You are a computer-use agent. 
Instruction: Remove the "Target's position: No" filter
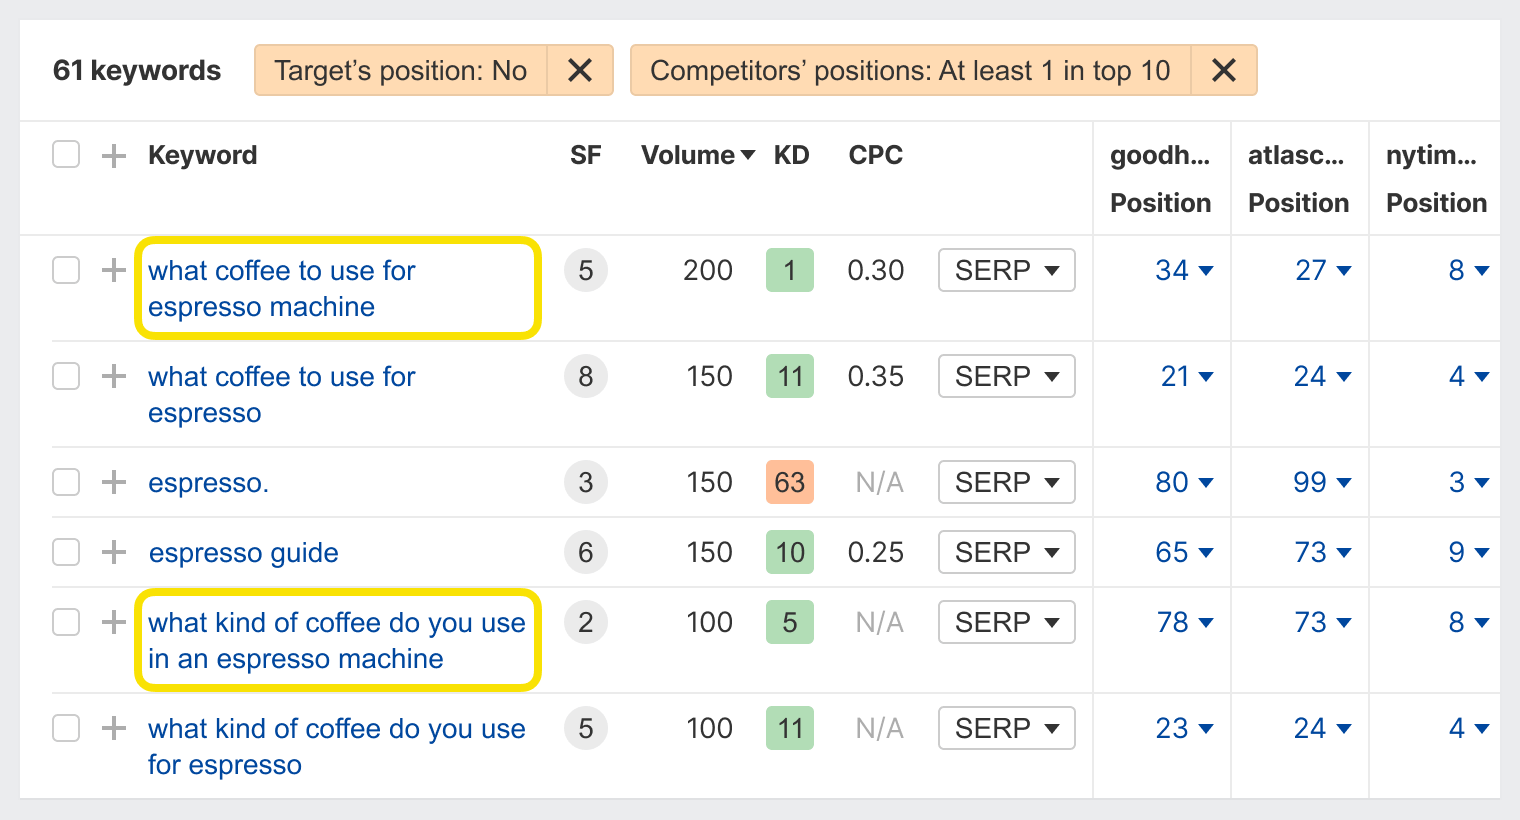click(x=580, y=70)
